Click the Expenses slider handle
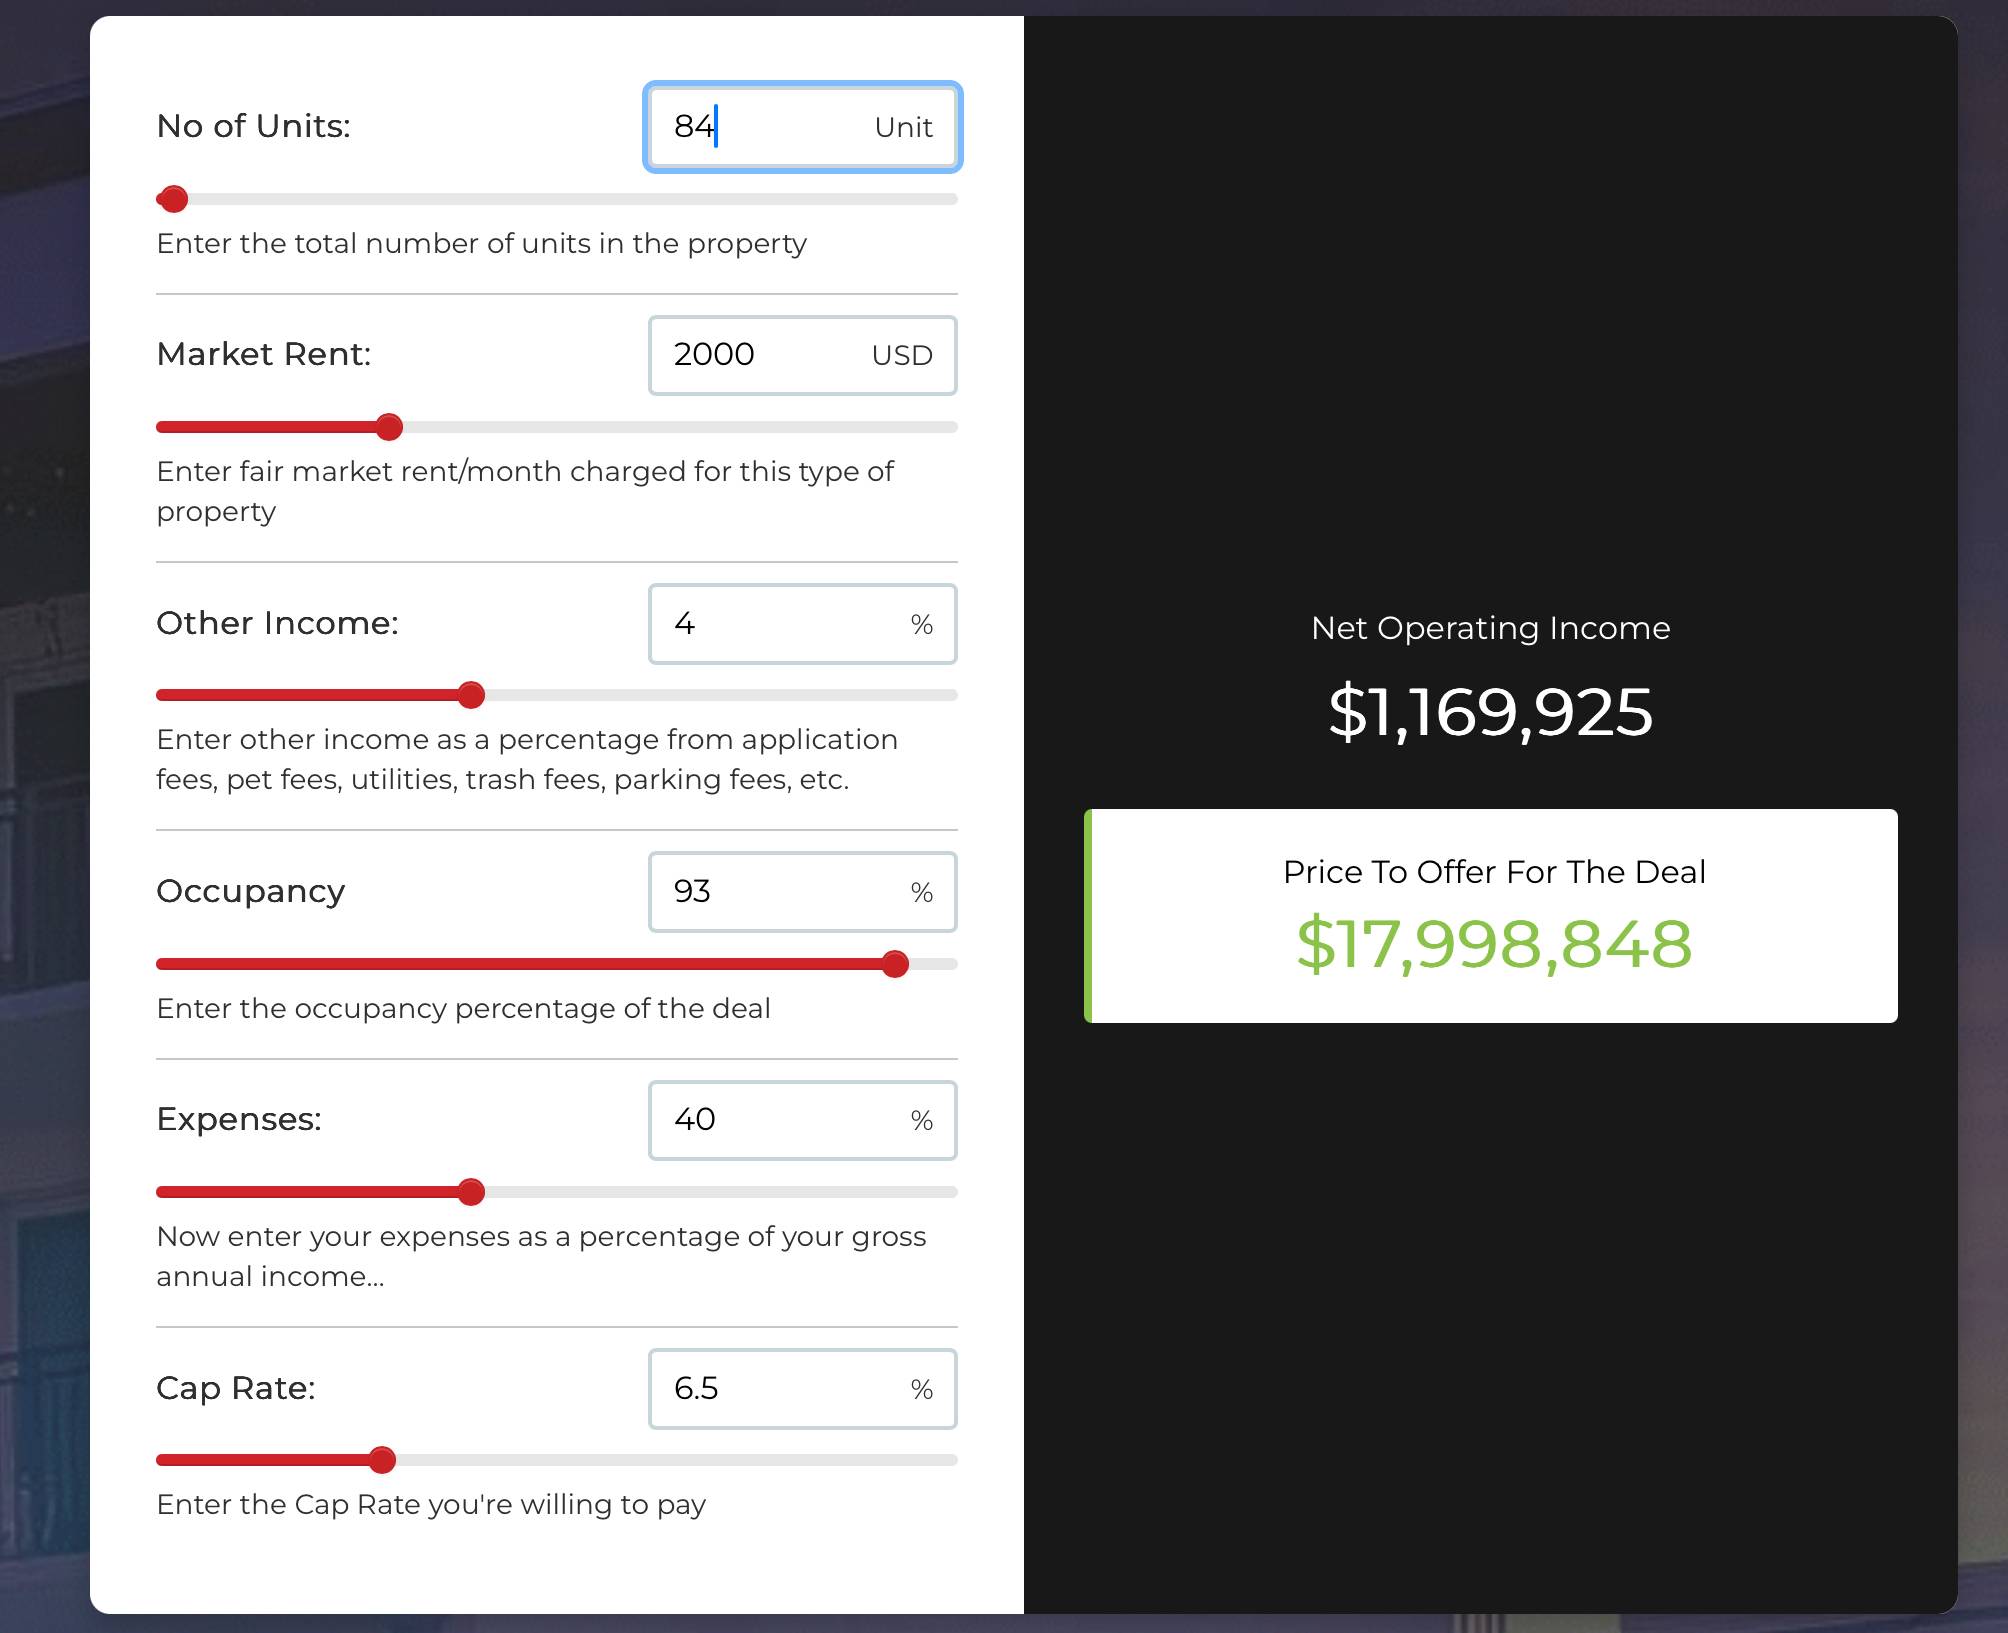The height and width of the screenshot is (1633, 2008). click(471, 1192)
